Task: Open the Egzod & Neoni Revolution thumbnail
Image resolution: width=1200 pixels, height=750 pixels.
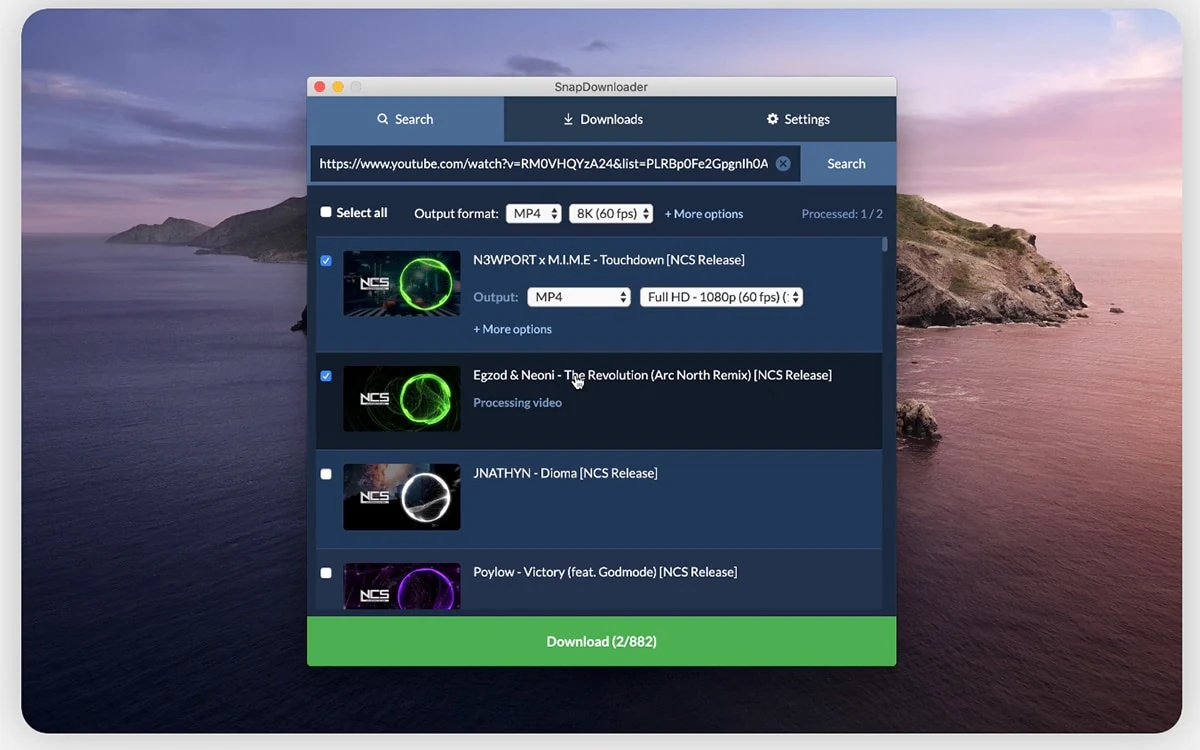Action: pos(402,398)
